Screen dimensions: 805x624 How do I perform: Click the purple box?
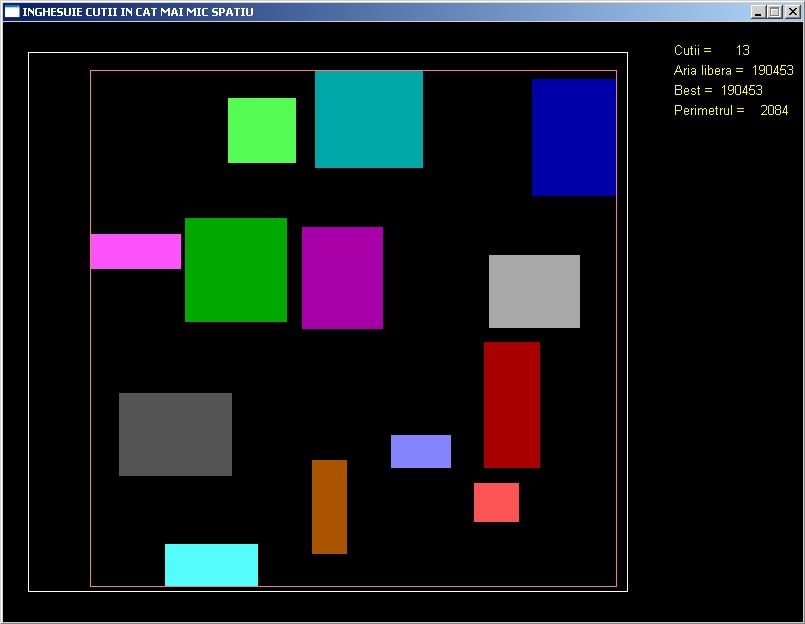tap(342, 278)
